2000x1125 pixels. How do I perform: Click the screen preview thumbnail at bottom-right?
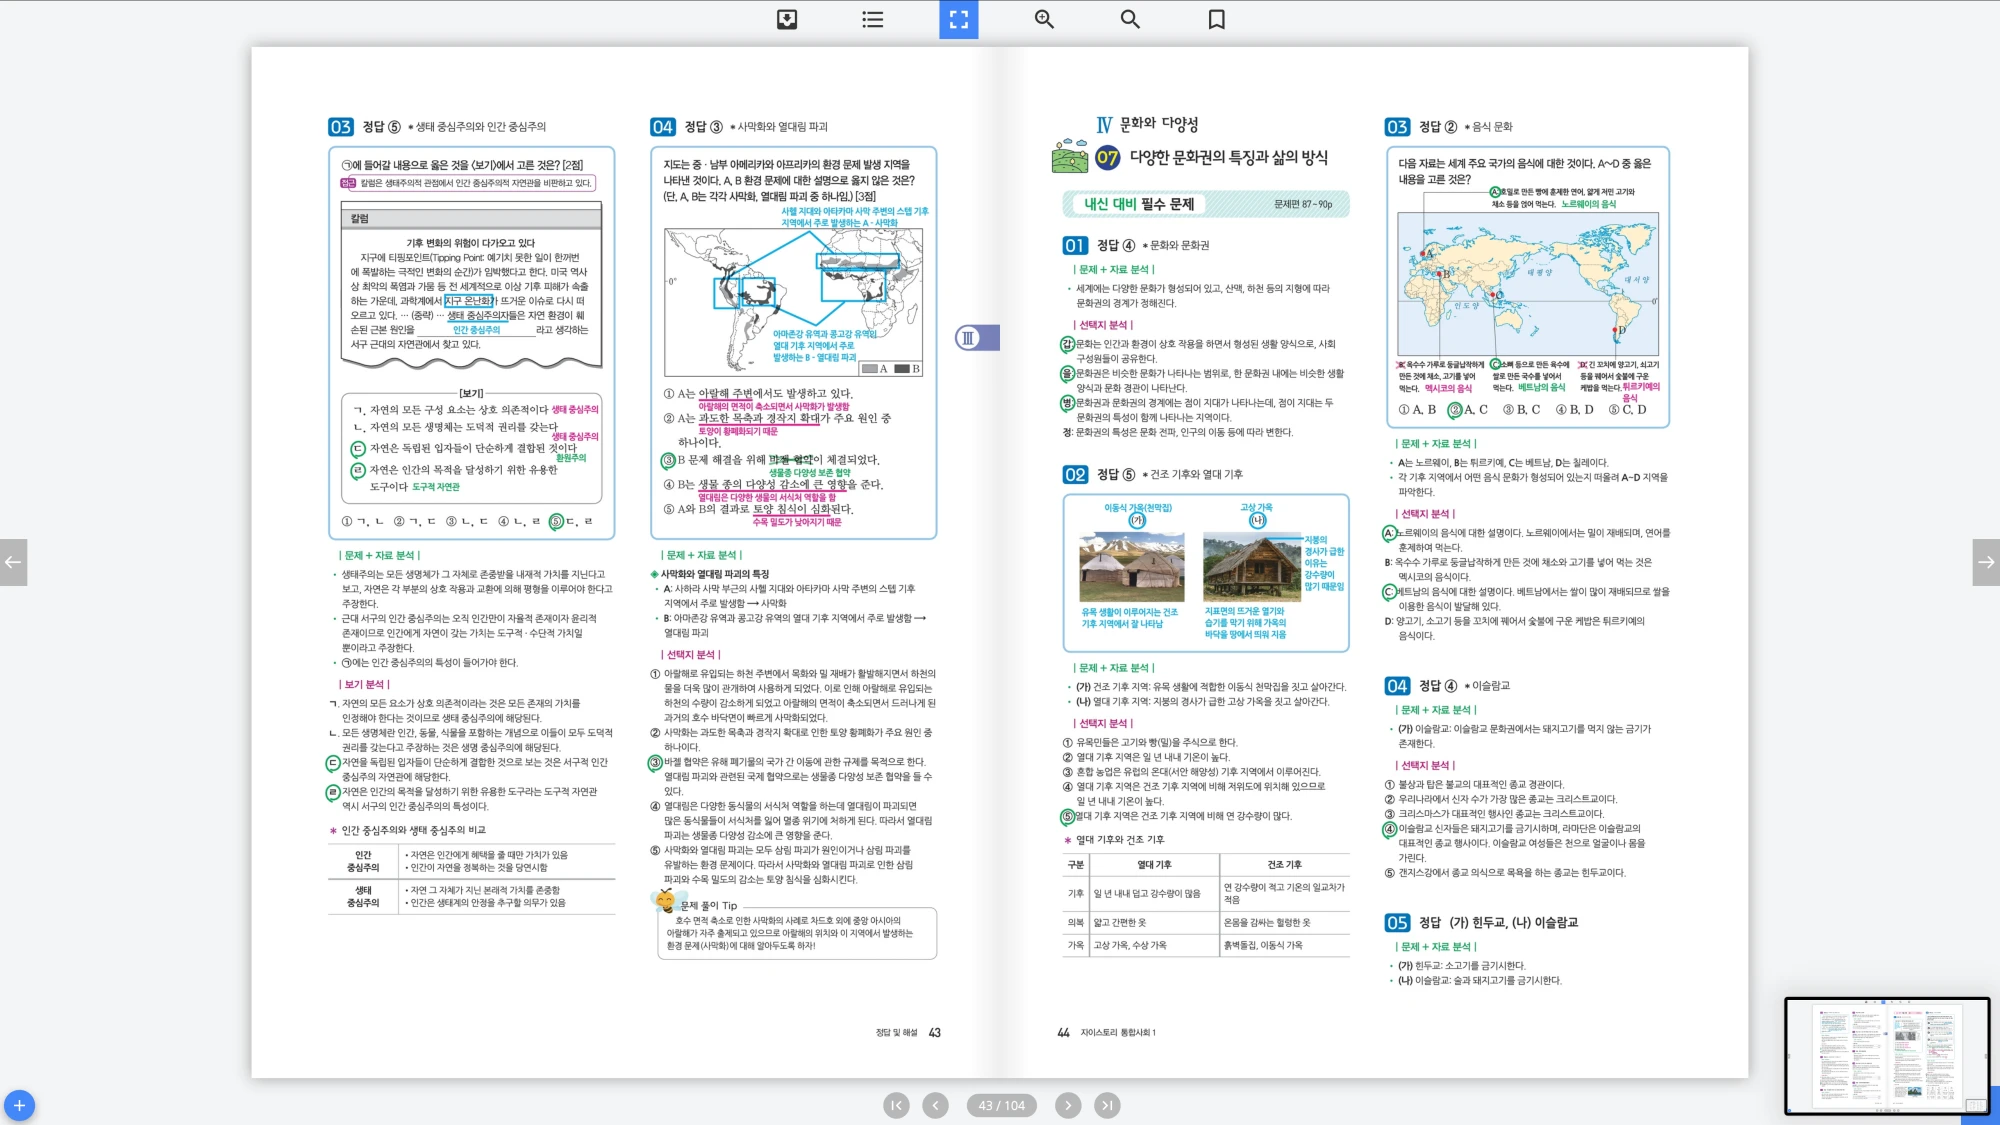1886,1056
